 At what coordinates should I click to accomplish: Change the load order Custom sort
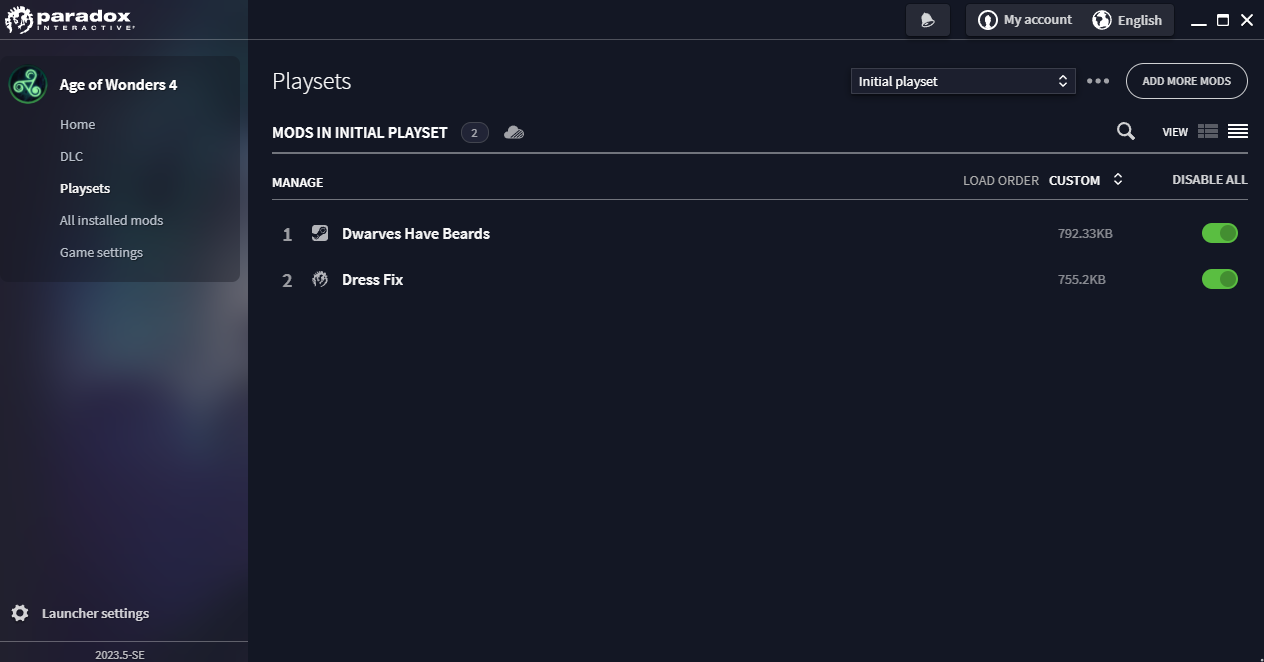(x=1085, y=180)
